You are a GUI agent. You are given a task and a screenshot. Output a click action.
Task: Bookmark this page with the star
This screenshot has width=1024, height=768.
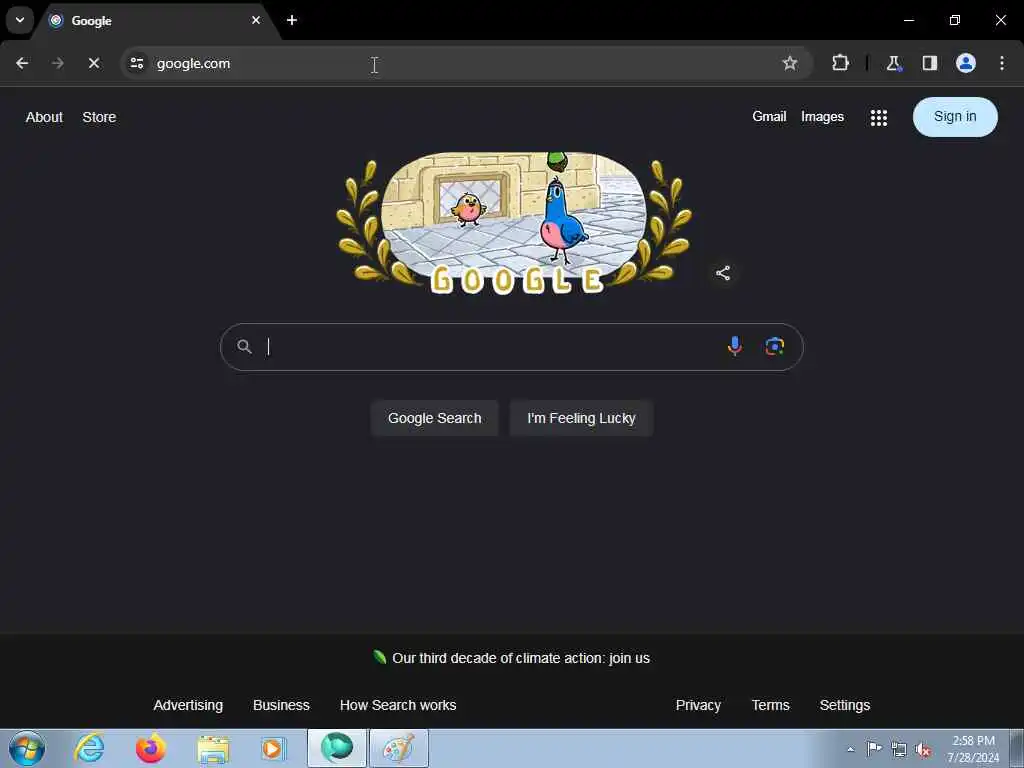790,63
